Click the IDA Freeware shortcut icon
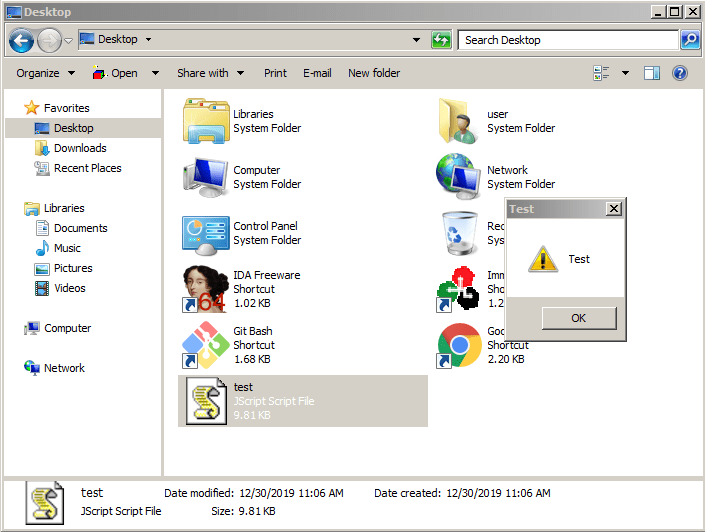Viewport: 705px width, 532px height. tap(205, 289)
